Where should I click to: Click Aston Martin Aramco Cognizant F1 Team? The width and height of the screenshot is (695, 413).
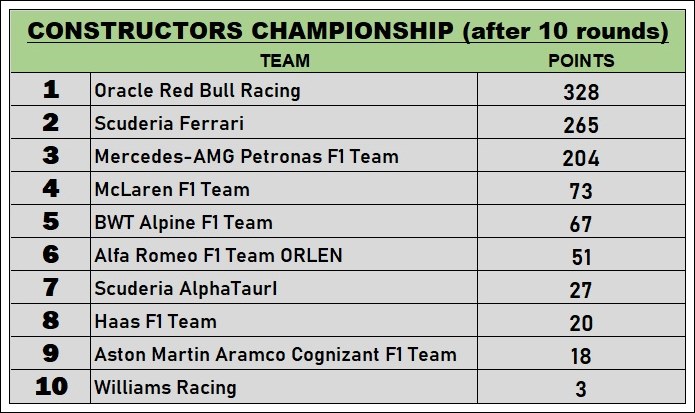point(275,355)
